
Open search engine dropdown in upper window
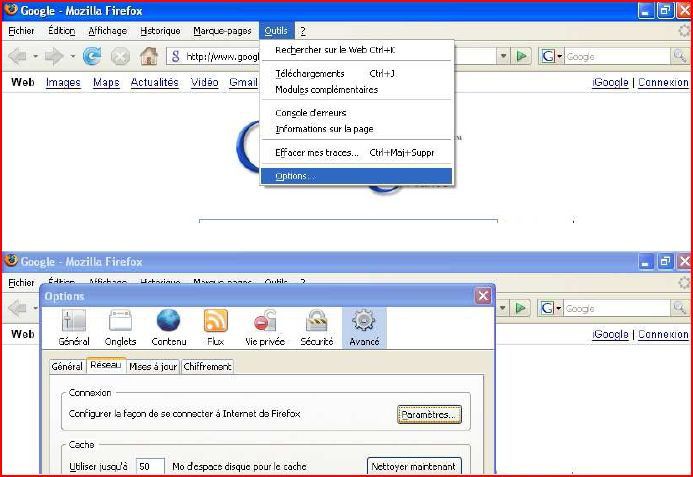pos(560,56)
